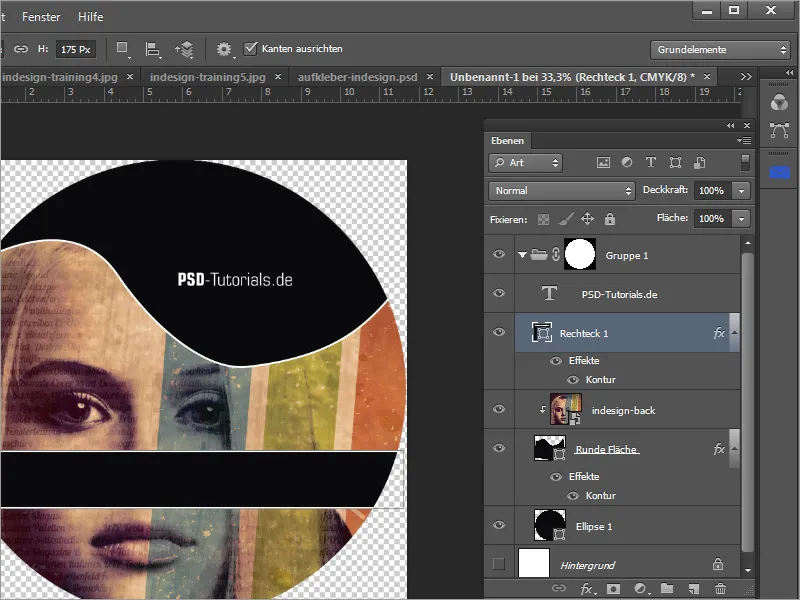Close aufkleber-indesign.psd tab
Screen dimensions: 800x600
pos(430,77)
